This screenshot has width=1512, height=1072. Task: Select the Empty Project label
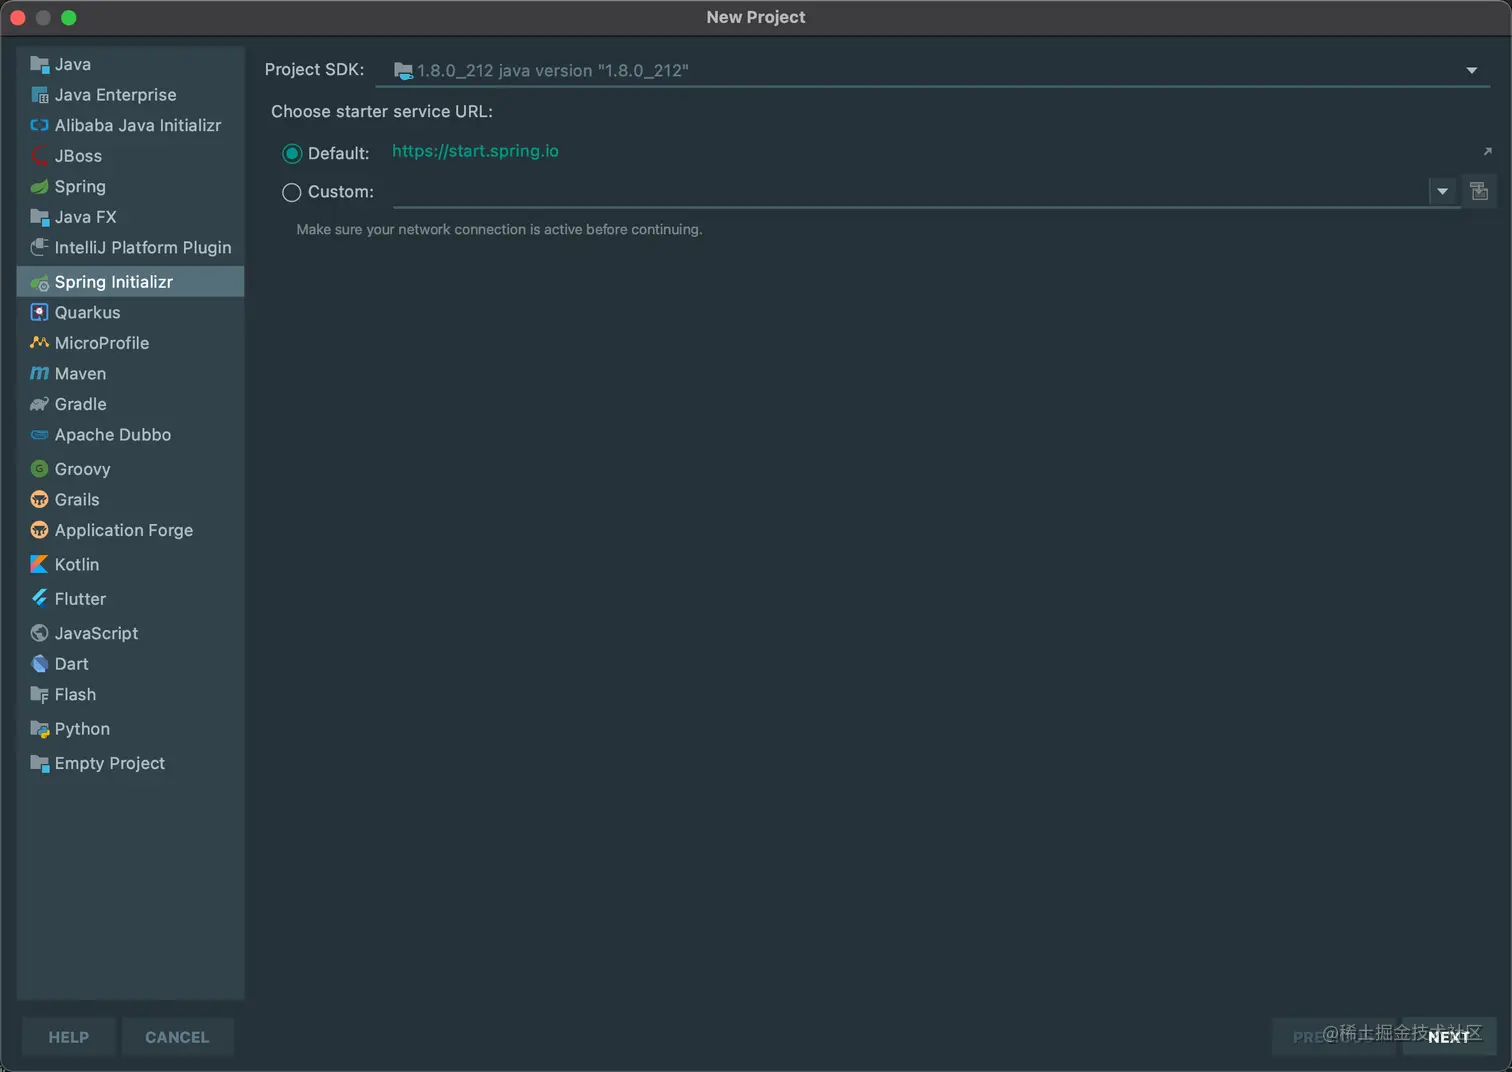pyautogui.click(x=110, y=763)
